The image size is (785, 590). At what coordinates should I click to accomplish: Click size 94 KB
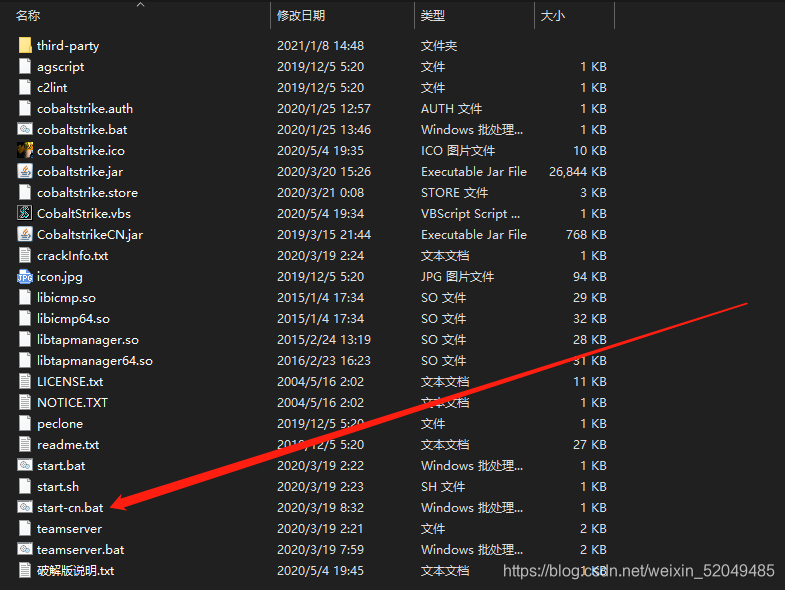(590, 276)
